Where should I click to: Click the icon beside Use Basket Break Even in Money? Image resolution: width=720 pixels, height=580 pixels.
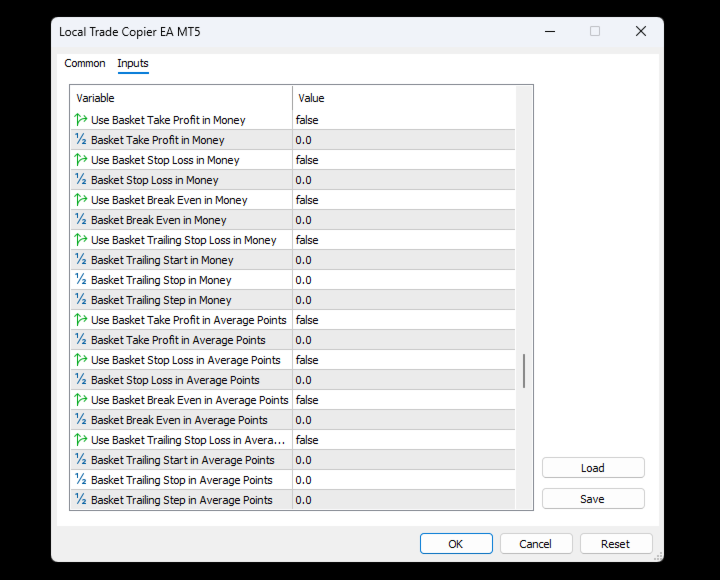81,200
